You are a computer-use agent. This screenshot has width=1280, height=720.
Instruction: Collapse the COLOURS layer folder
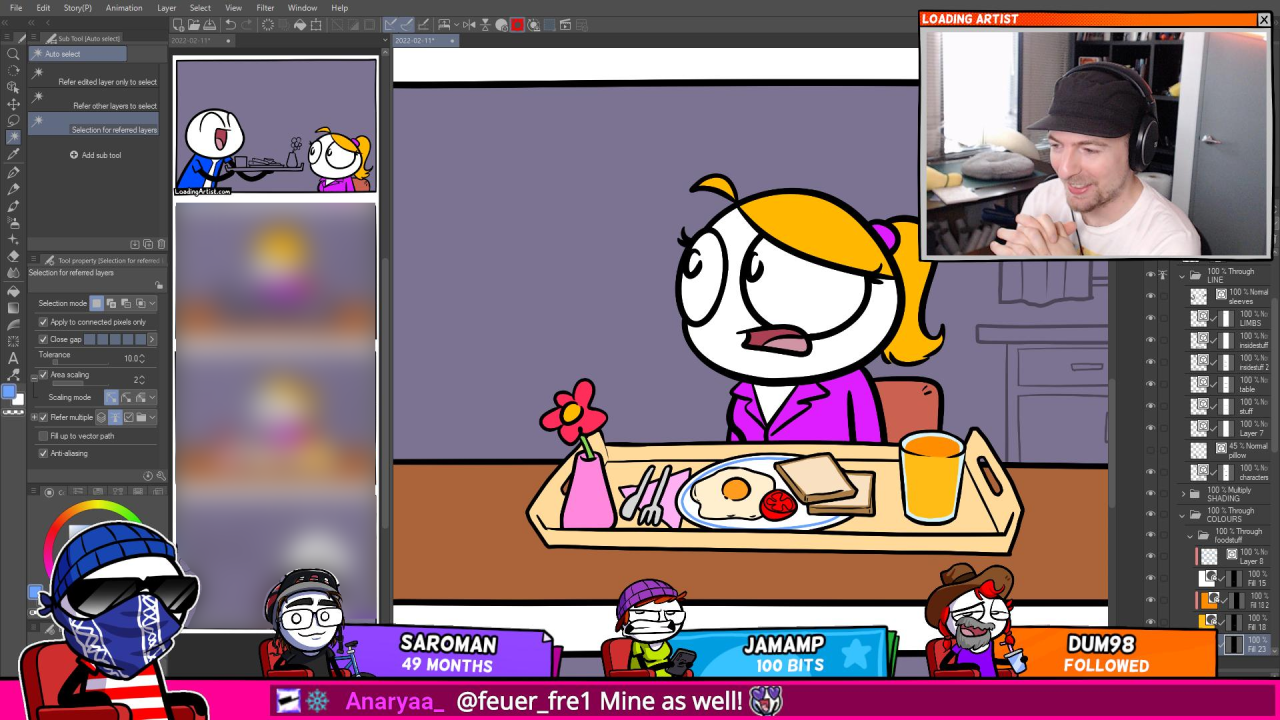(1184, 515)
